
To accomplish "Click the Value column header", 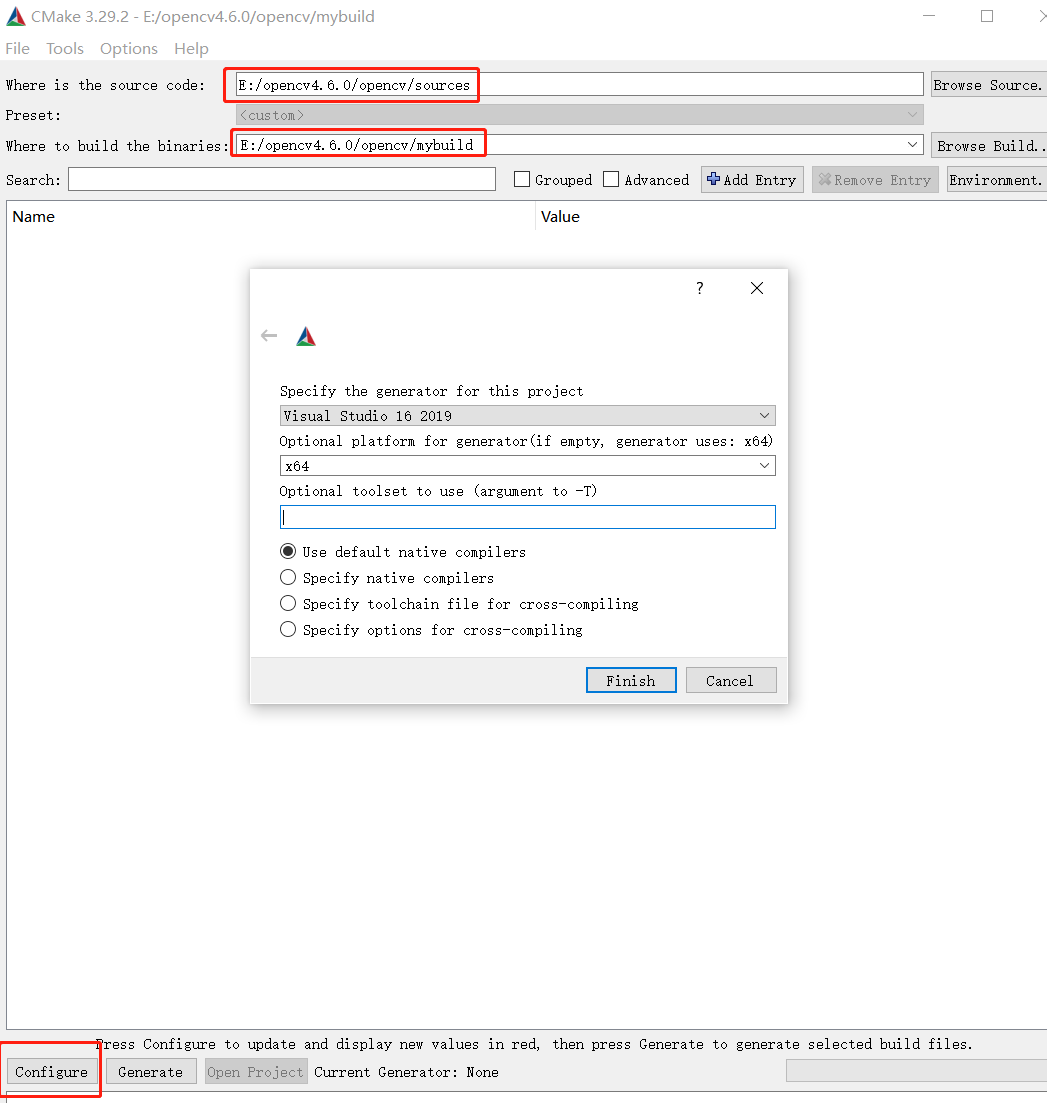I will (x=560, y=217).
